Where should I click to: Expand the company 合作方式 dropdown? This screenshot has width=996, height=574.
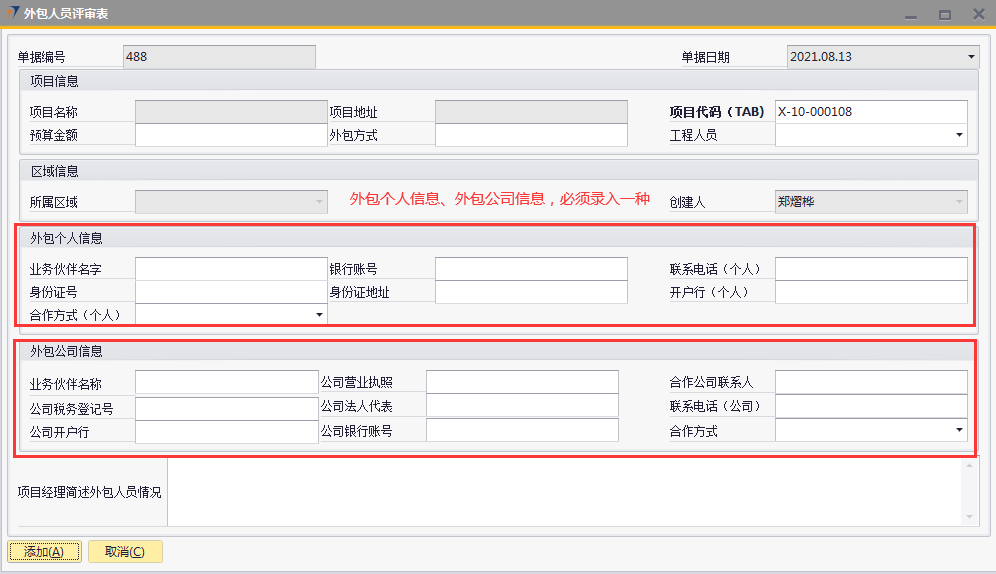(959, 430)
